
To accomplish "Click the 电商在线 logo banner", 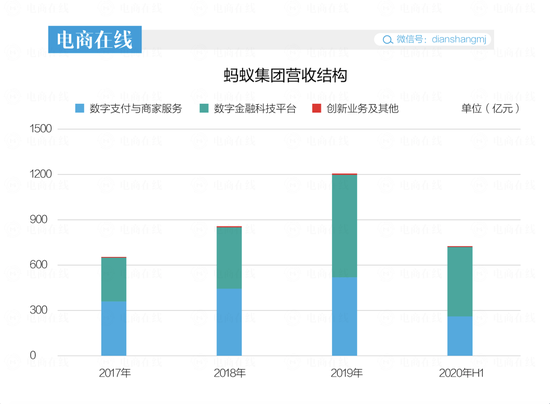I will coord(95,39).
